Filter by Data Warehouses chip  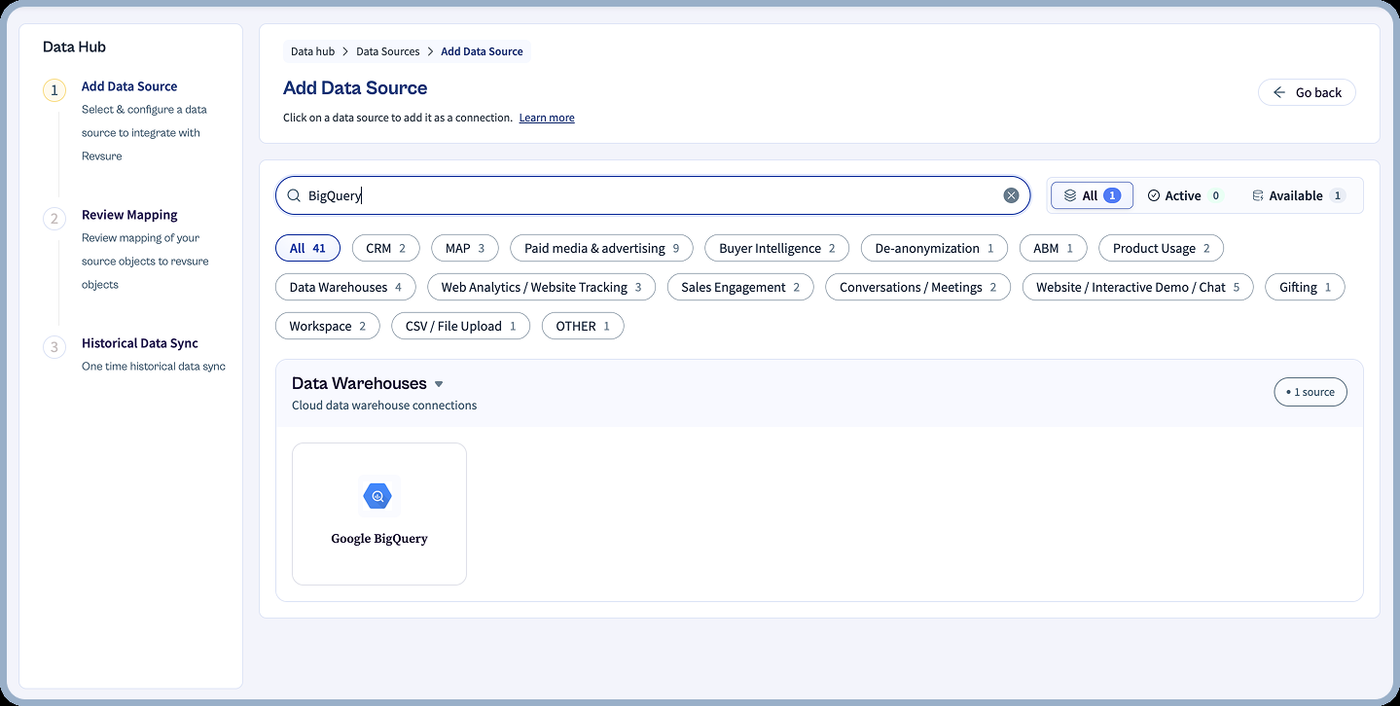point(345,287)
